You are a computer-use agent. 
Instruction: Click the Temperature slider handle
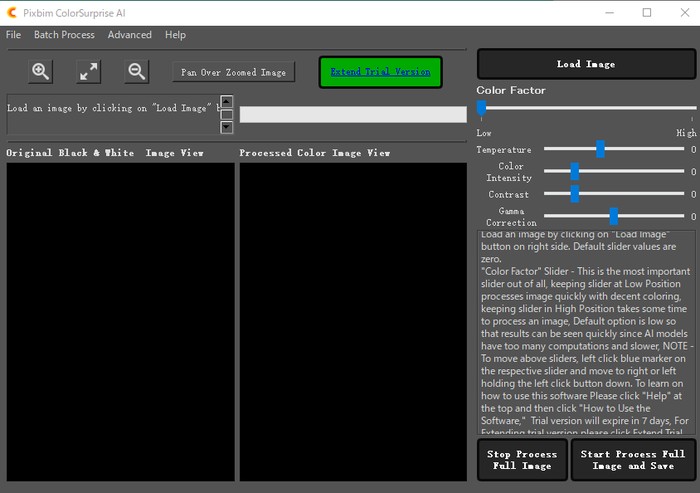coord(600,149)
